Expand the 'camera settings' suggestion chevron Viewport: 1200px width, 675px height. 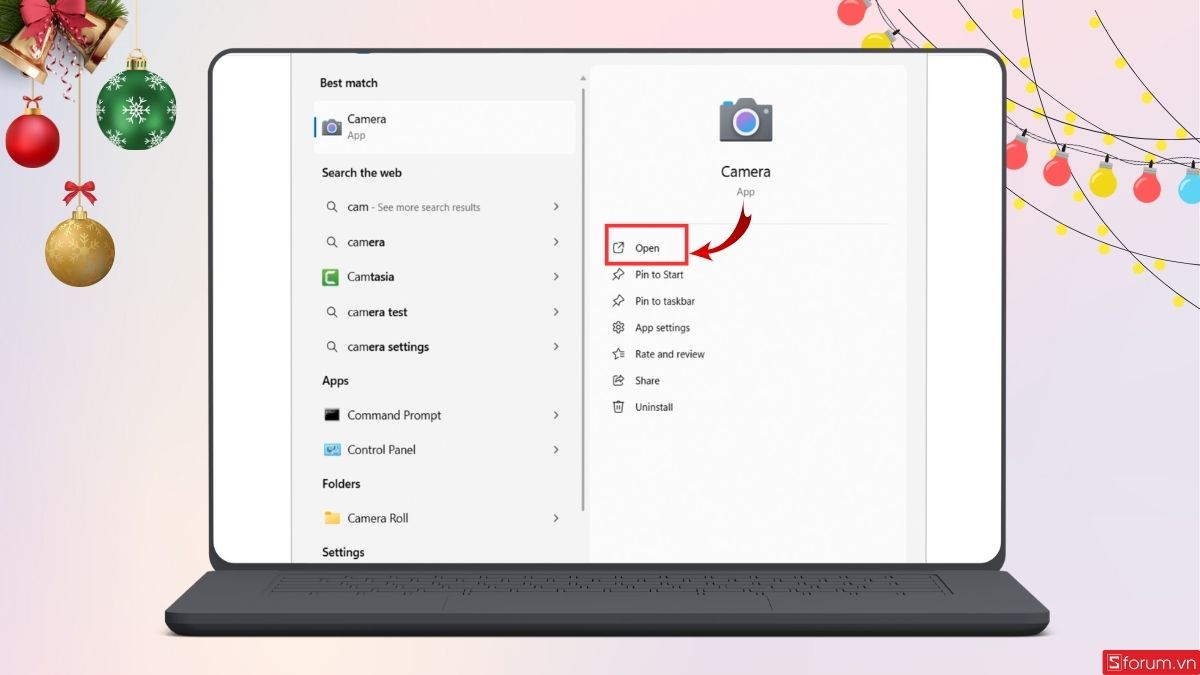556,346
